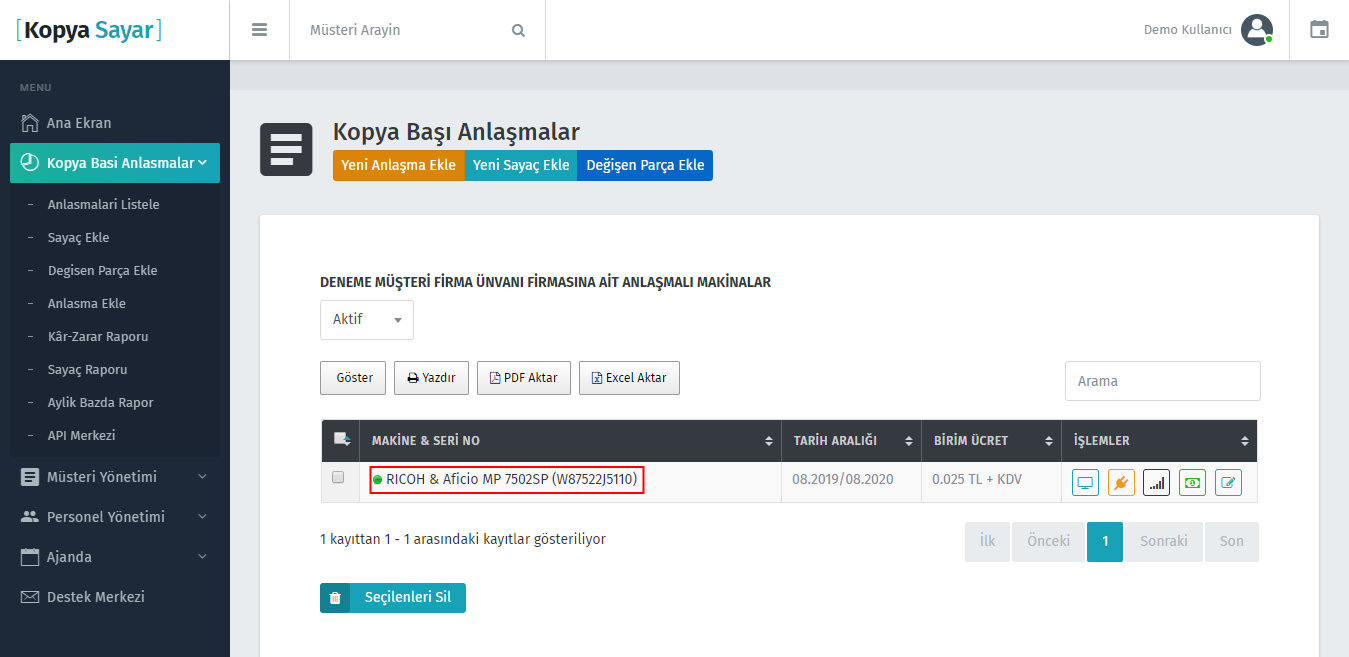Image resolution: width=1349 pixels, height=657 pixels.
Task: Collapse the Kopya Basi Anlasmalar menu section
Action: coord(115,162)
